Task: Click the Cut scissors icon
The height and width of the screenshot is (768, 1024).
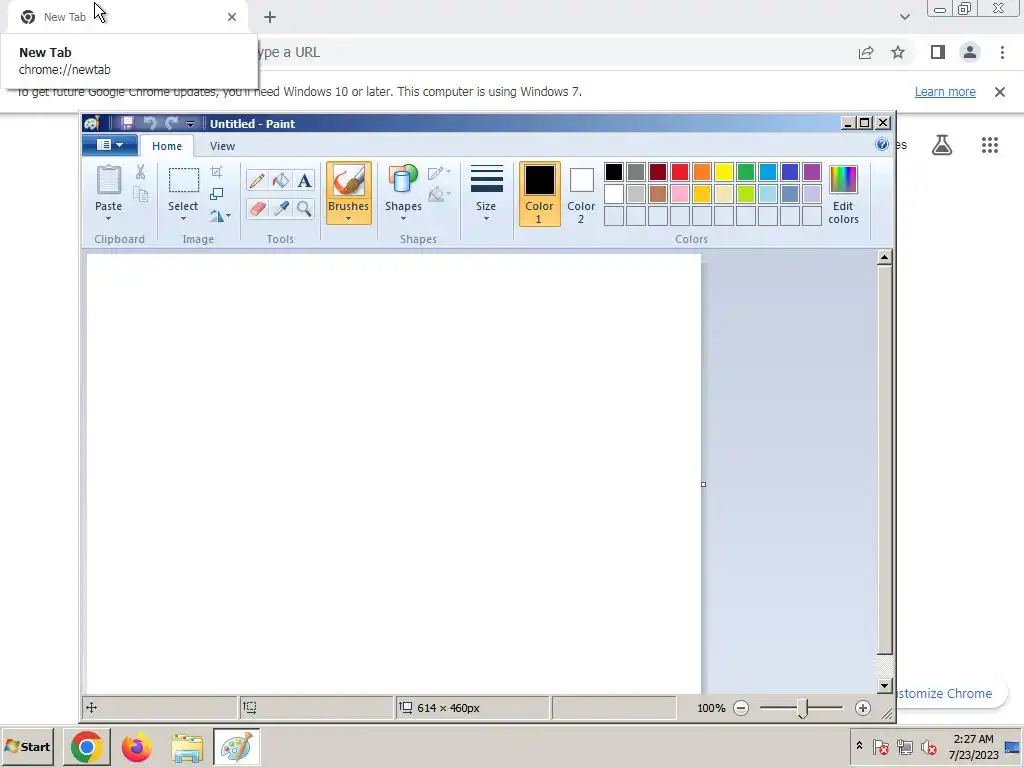Action: point(140,172)
